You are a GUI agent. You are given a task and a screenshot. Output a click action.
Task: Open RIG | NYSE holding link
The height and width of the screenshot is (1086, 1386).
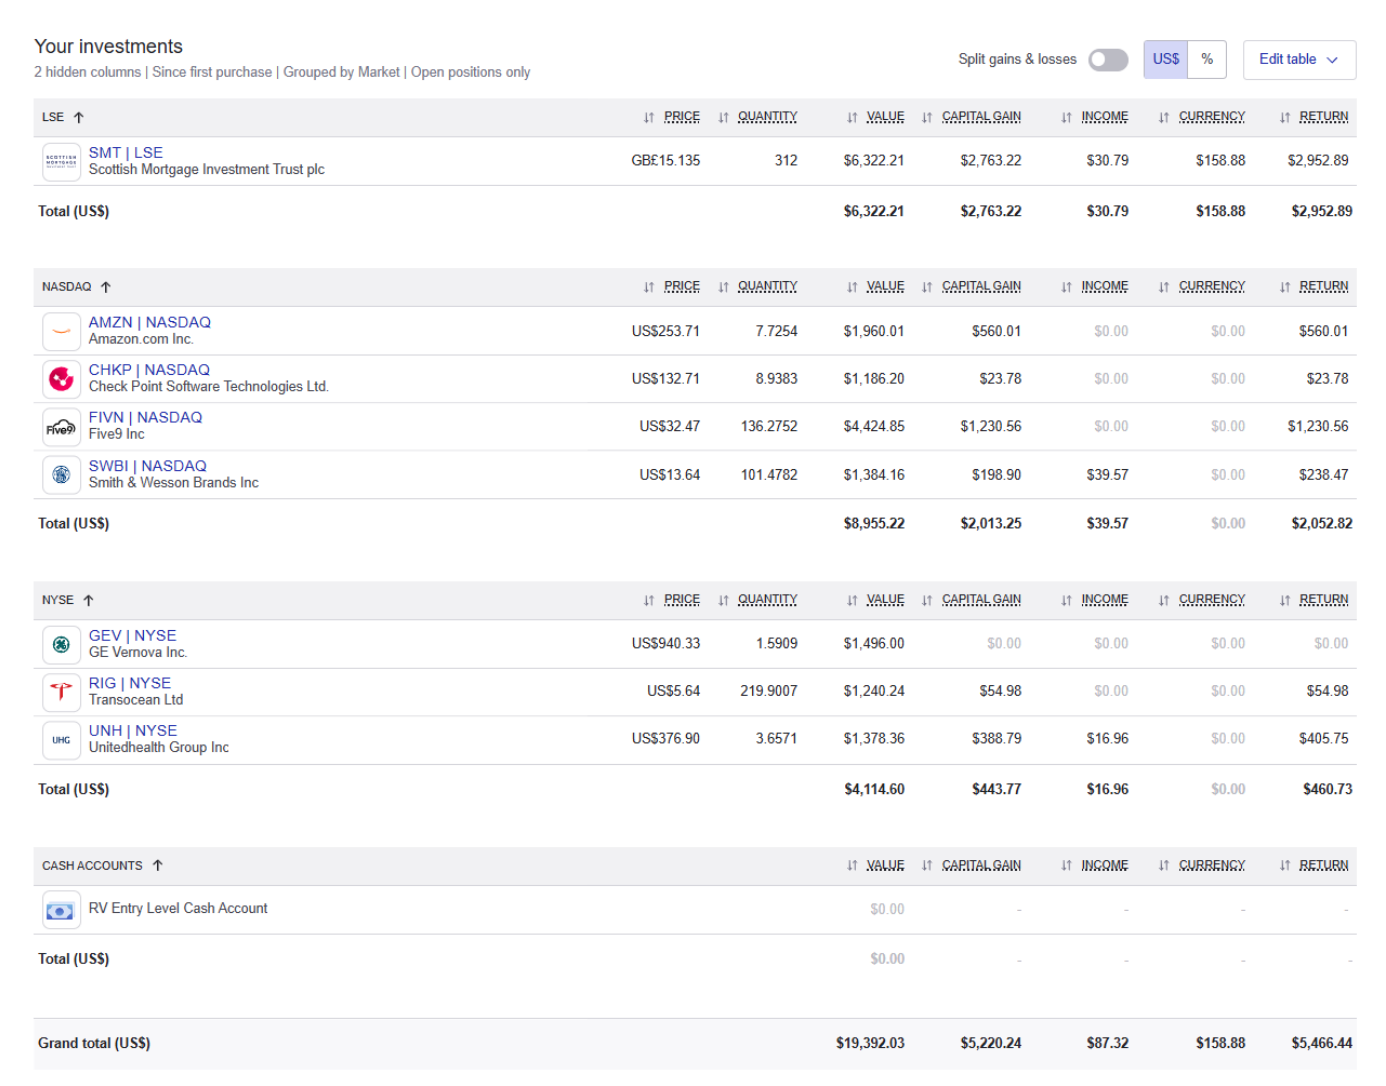[130, 683]
